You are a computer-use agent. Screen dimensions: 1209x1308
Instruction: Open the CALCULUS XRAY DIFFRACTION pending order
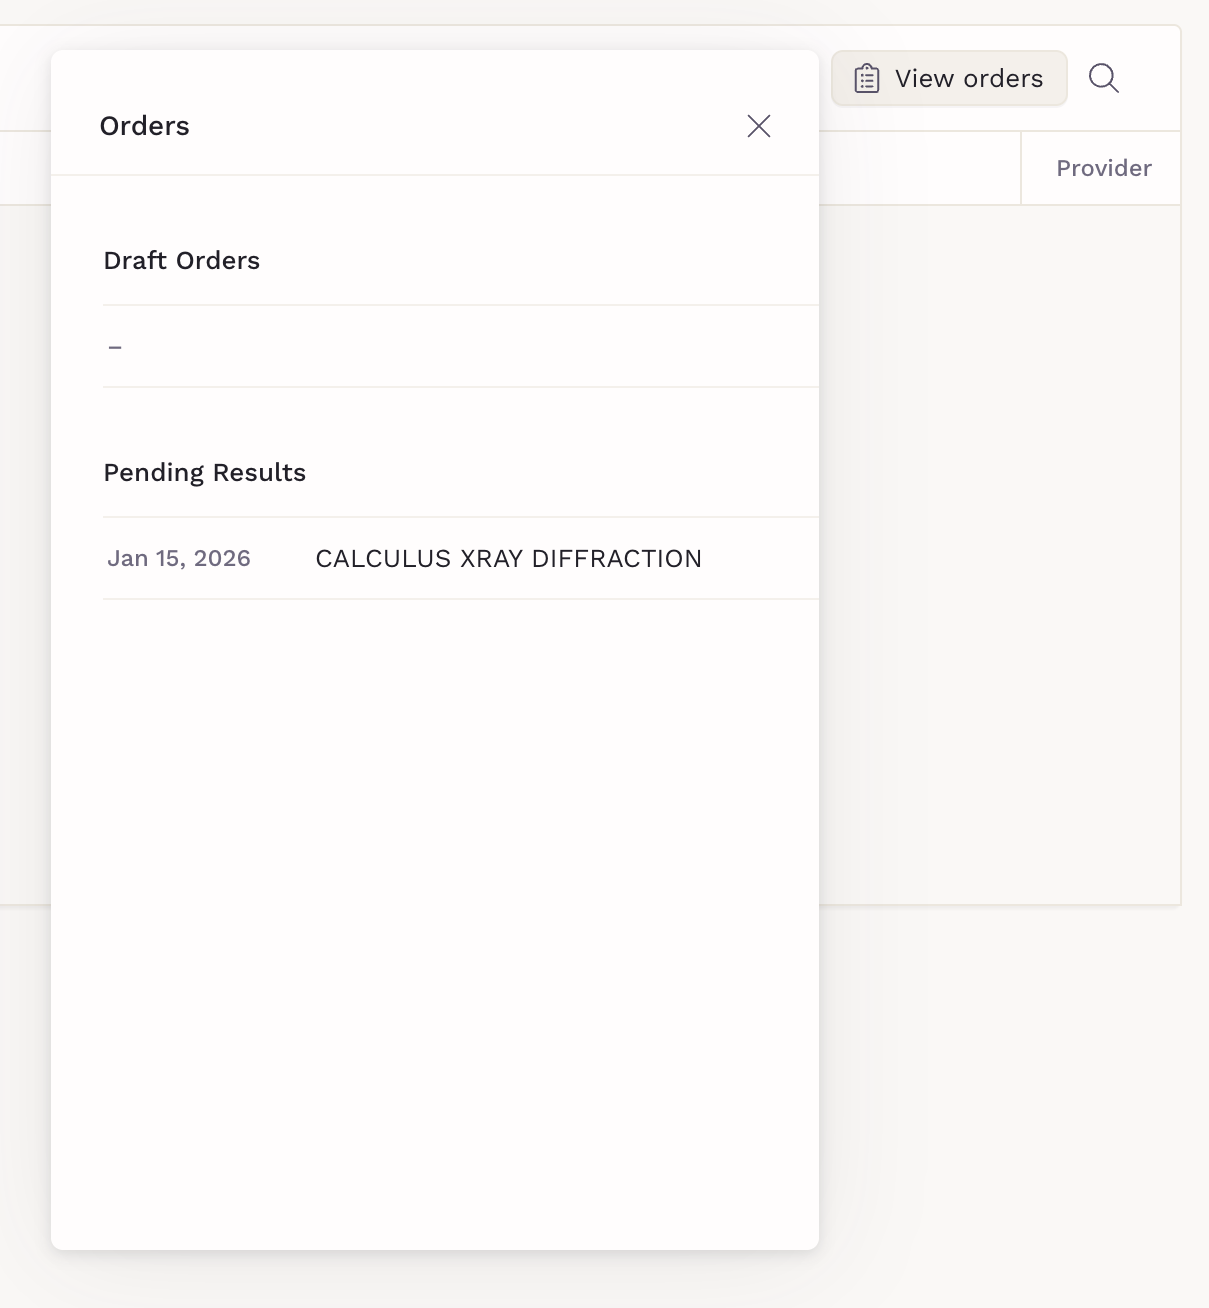(508, 559)
